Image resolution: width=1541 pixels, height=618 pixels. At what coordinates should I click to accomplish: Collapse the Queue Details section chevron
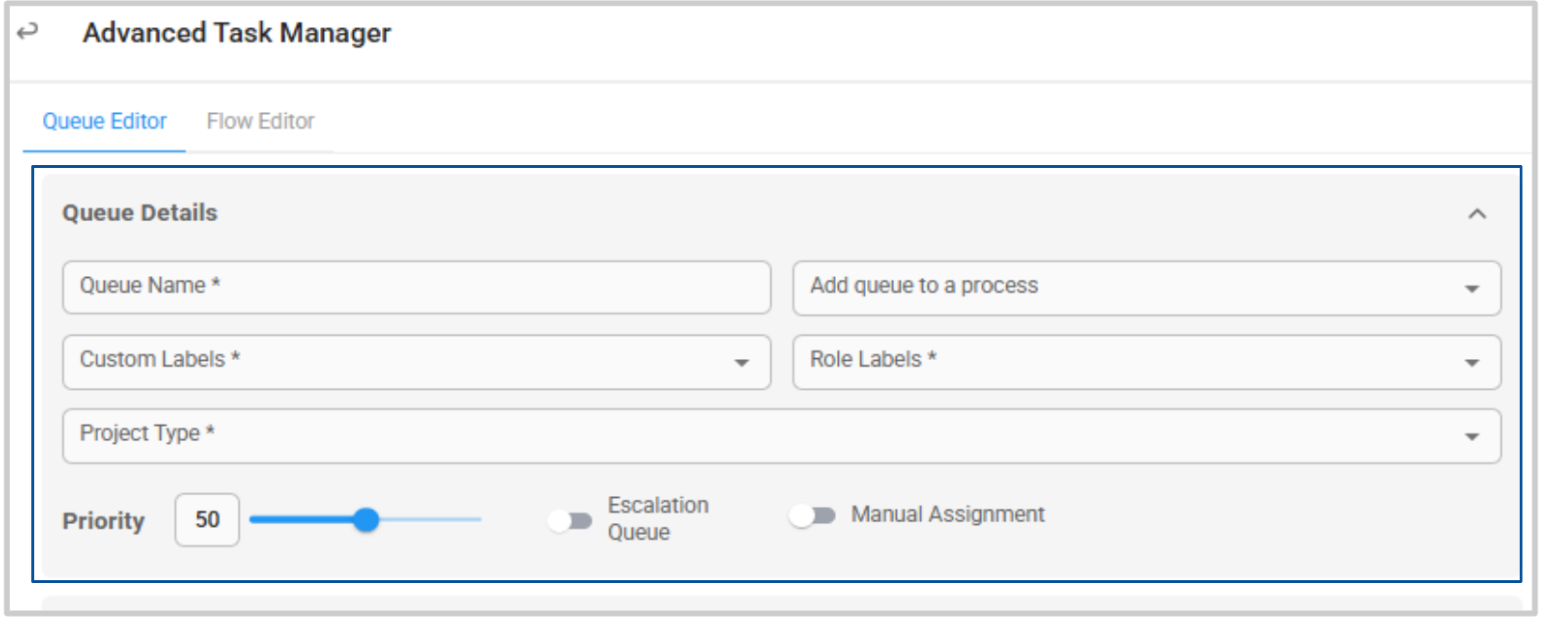1477,214
